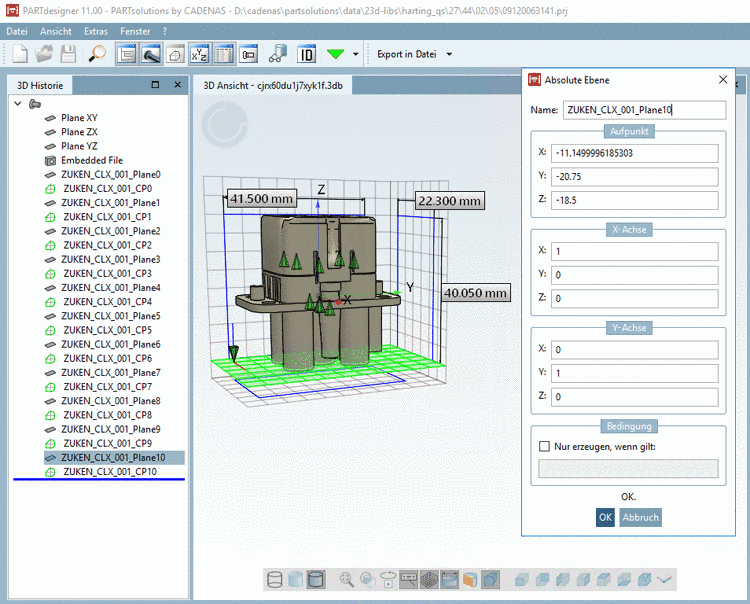Click the zoom magnifier in view toolbar

pos(347,579)
